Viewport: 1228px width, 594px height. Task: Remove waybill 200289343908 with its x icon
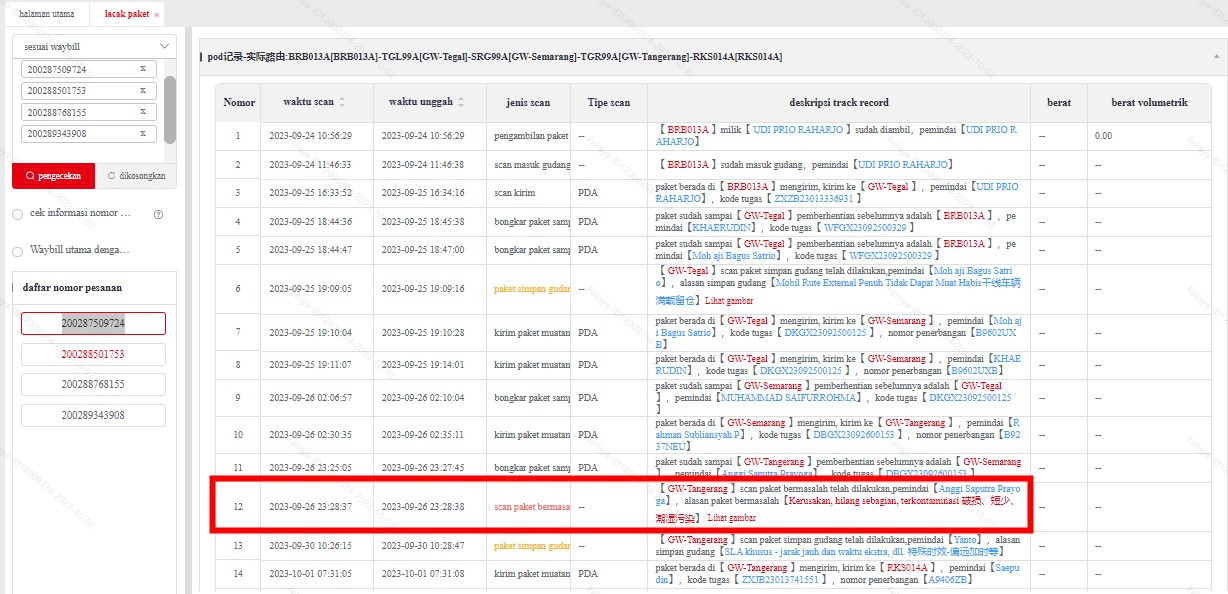pos(142,133)
